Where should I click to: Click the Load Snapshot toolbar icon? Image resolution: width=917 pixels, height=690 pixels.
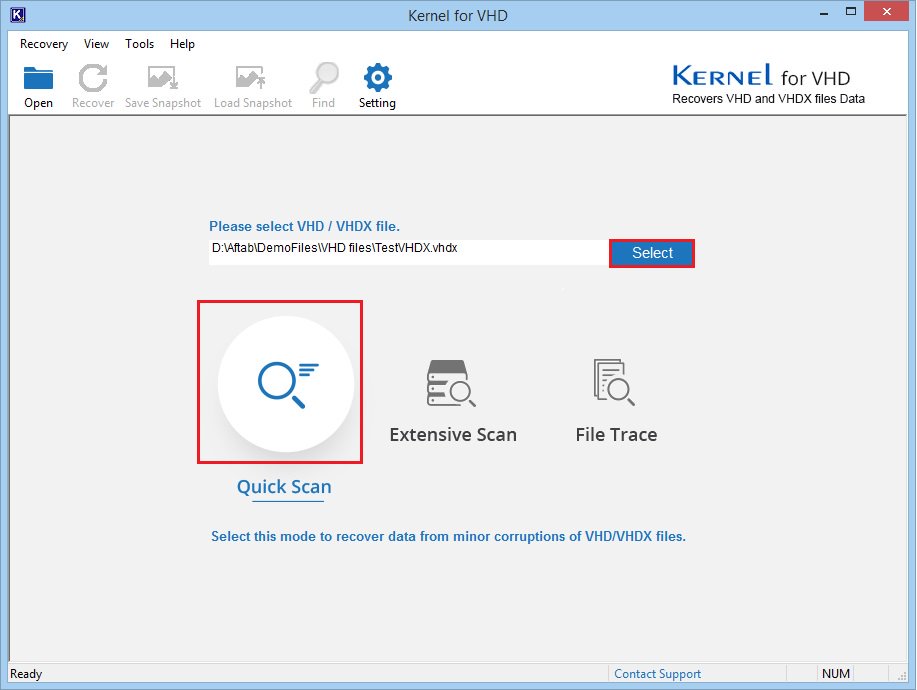coord(251,77)
